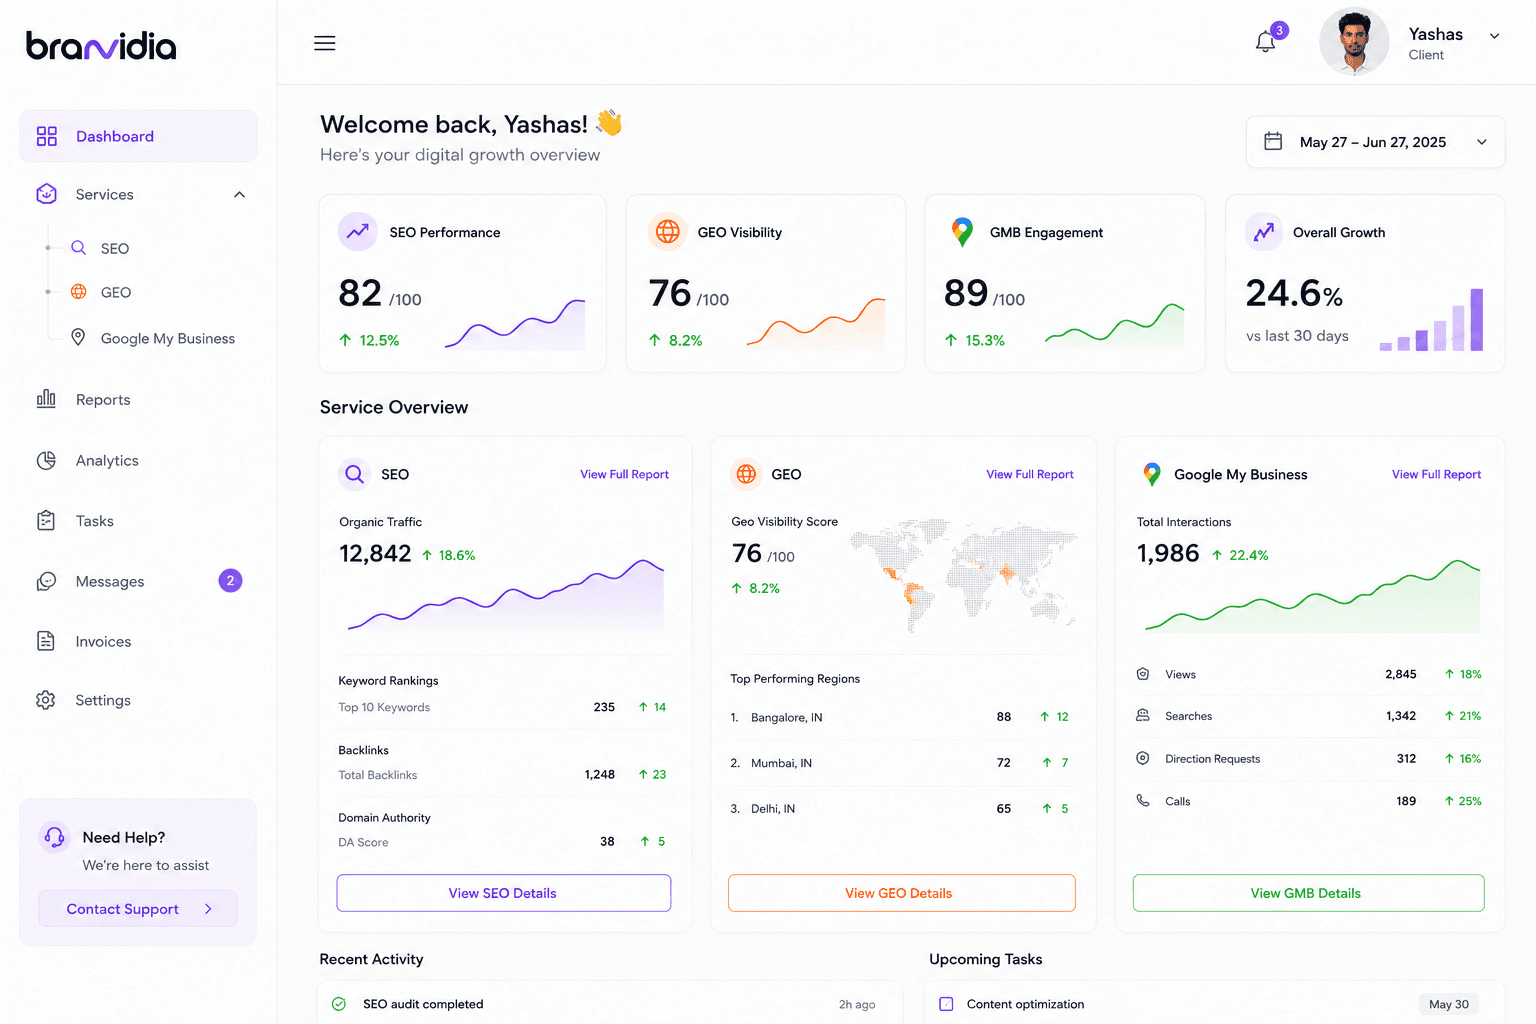Click SEO Performance trend icon
The image size is (1536, 1024).
[x=358, y=232]
